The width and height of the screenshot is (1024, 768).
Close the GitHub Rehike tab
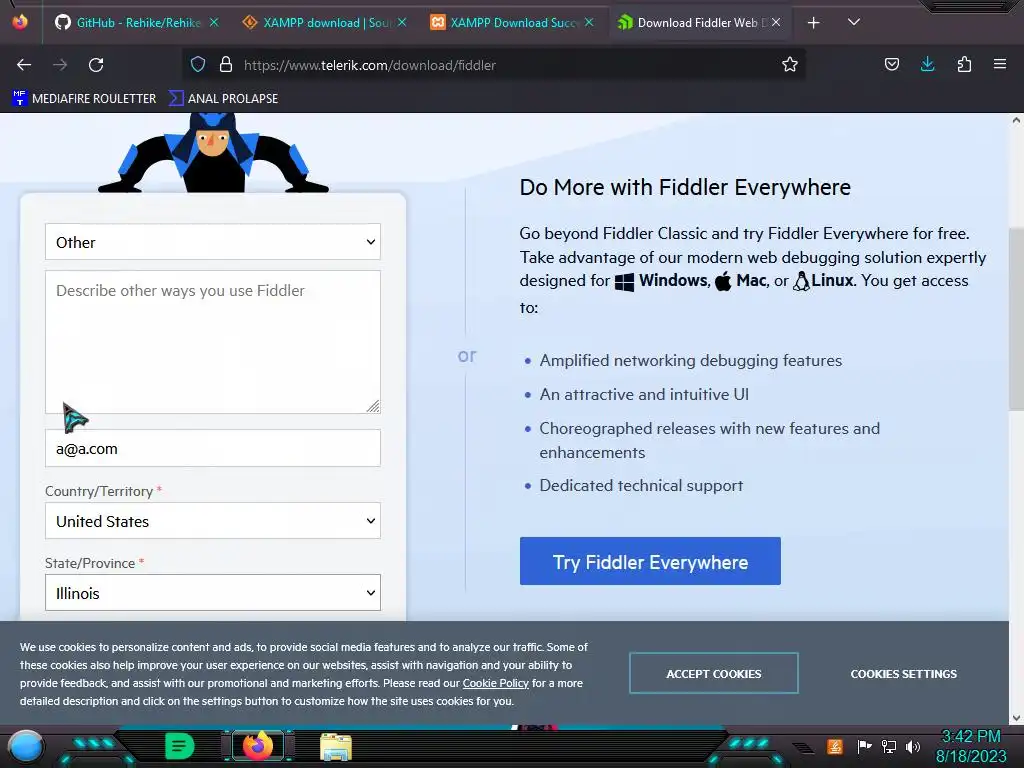pos(214,23)
